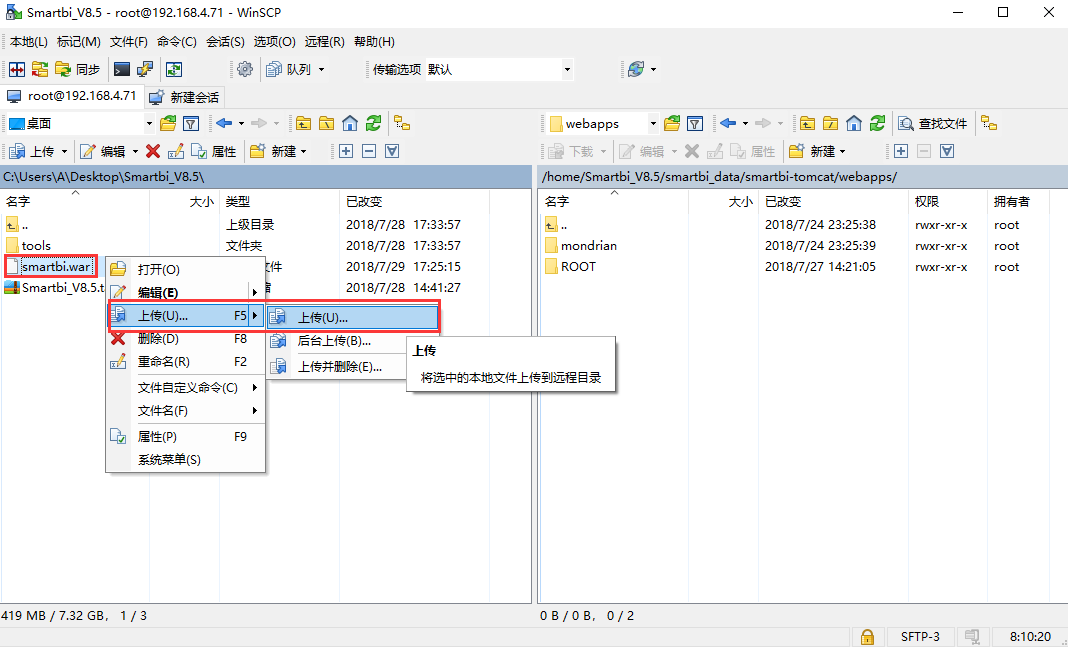Click the lock icon in status bar
Viewport: 1068px width, 647px height.
pyautogui.click(x=867, y=637)
